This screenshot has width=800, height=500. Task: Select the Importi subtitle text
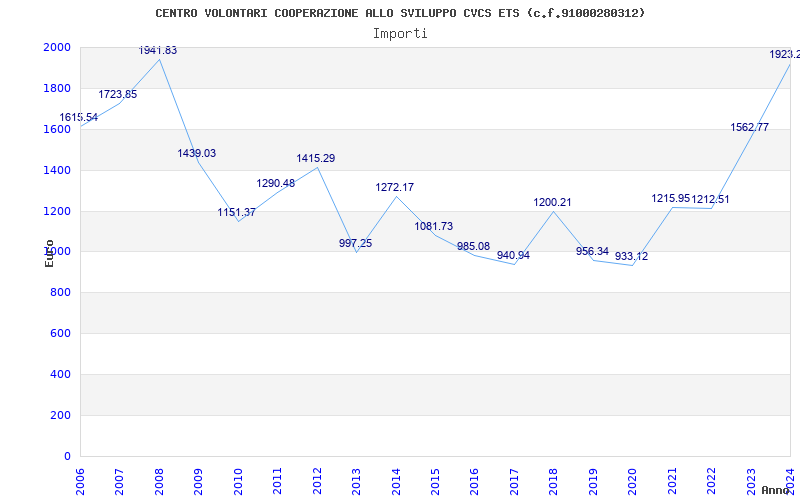[x=400, y=33]
